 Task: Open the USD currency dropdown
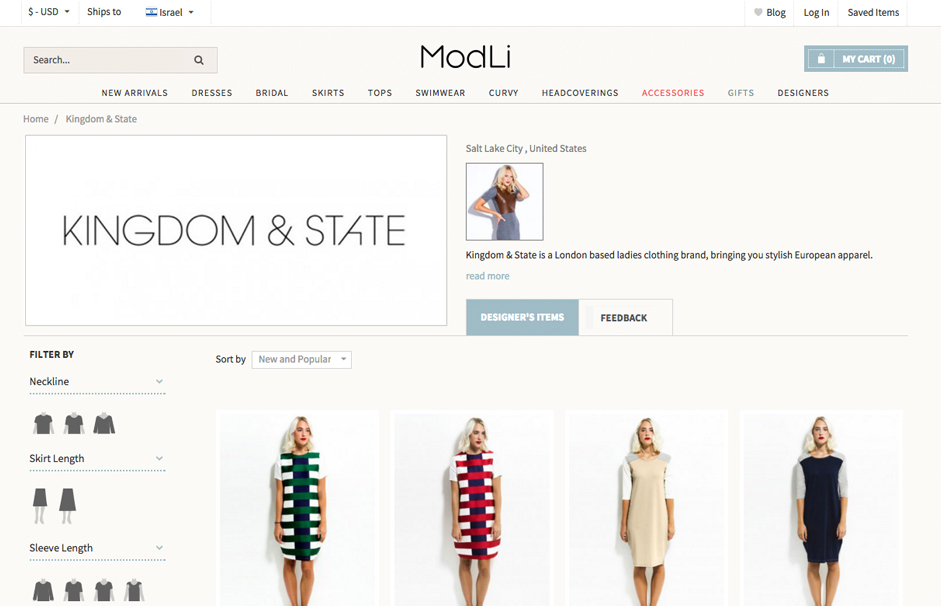[49, 12]
